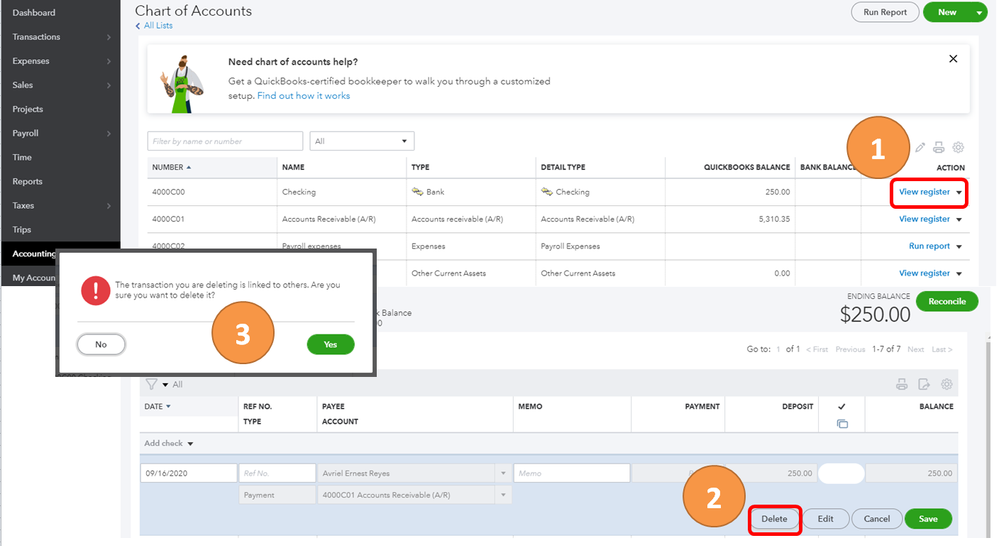Click the filter funnel icon in register
This screenshot has width=999, height=546.
pyautogui.click(x=152, y=384)
